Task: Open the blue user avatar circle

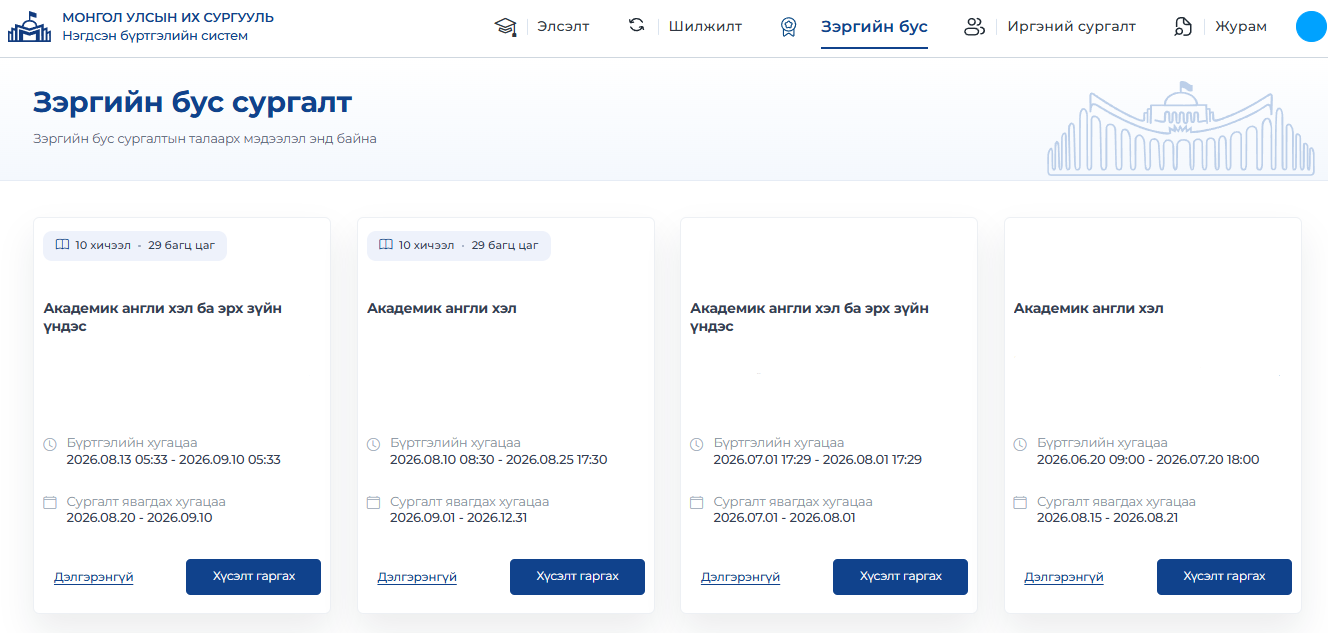Action: [x=1311, y=27]
